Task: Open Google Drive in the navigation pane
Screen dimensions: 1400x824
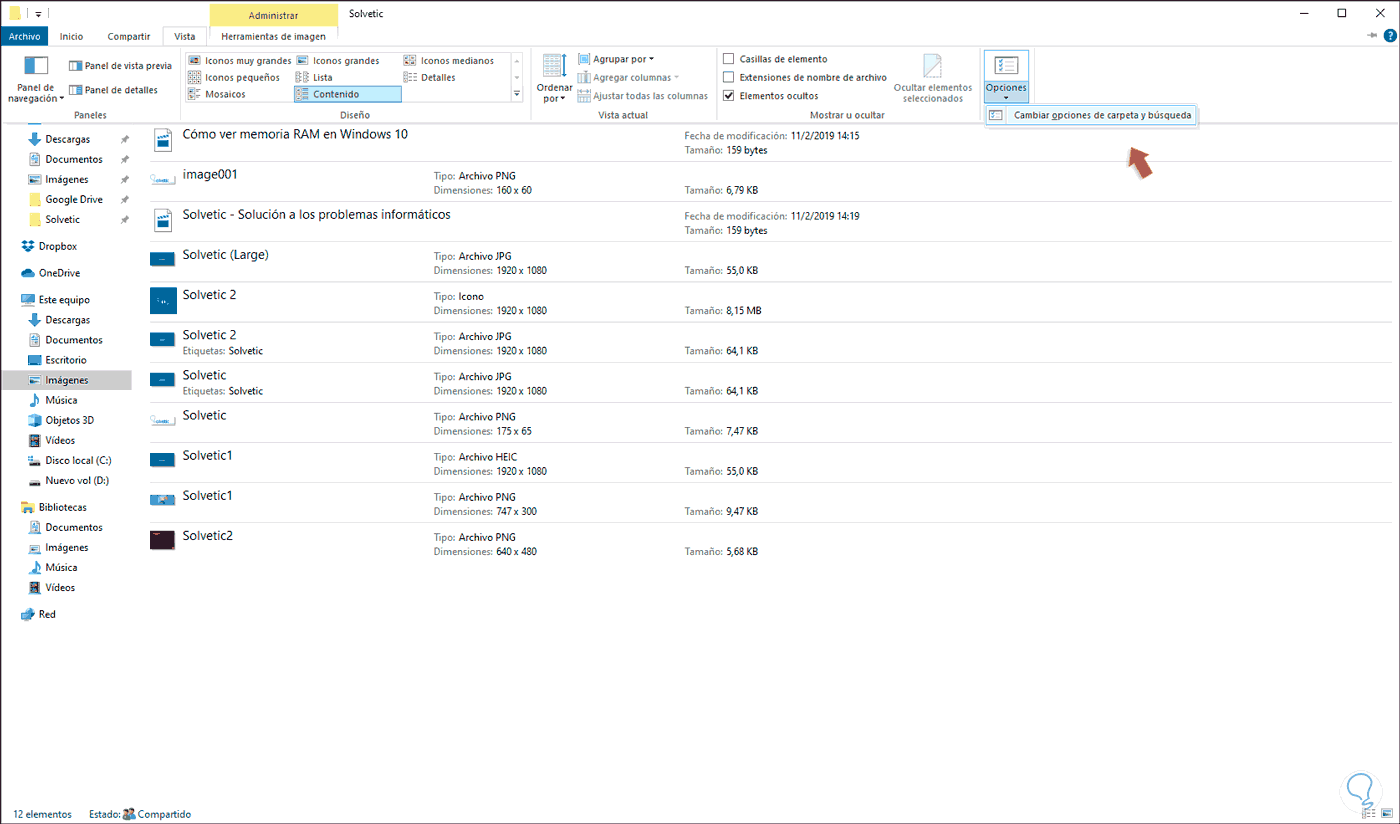Action: point(74,200)
